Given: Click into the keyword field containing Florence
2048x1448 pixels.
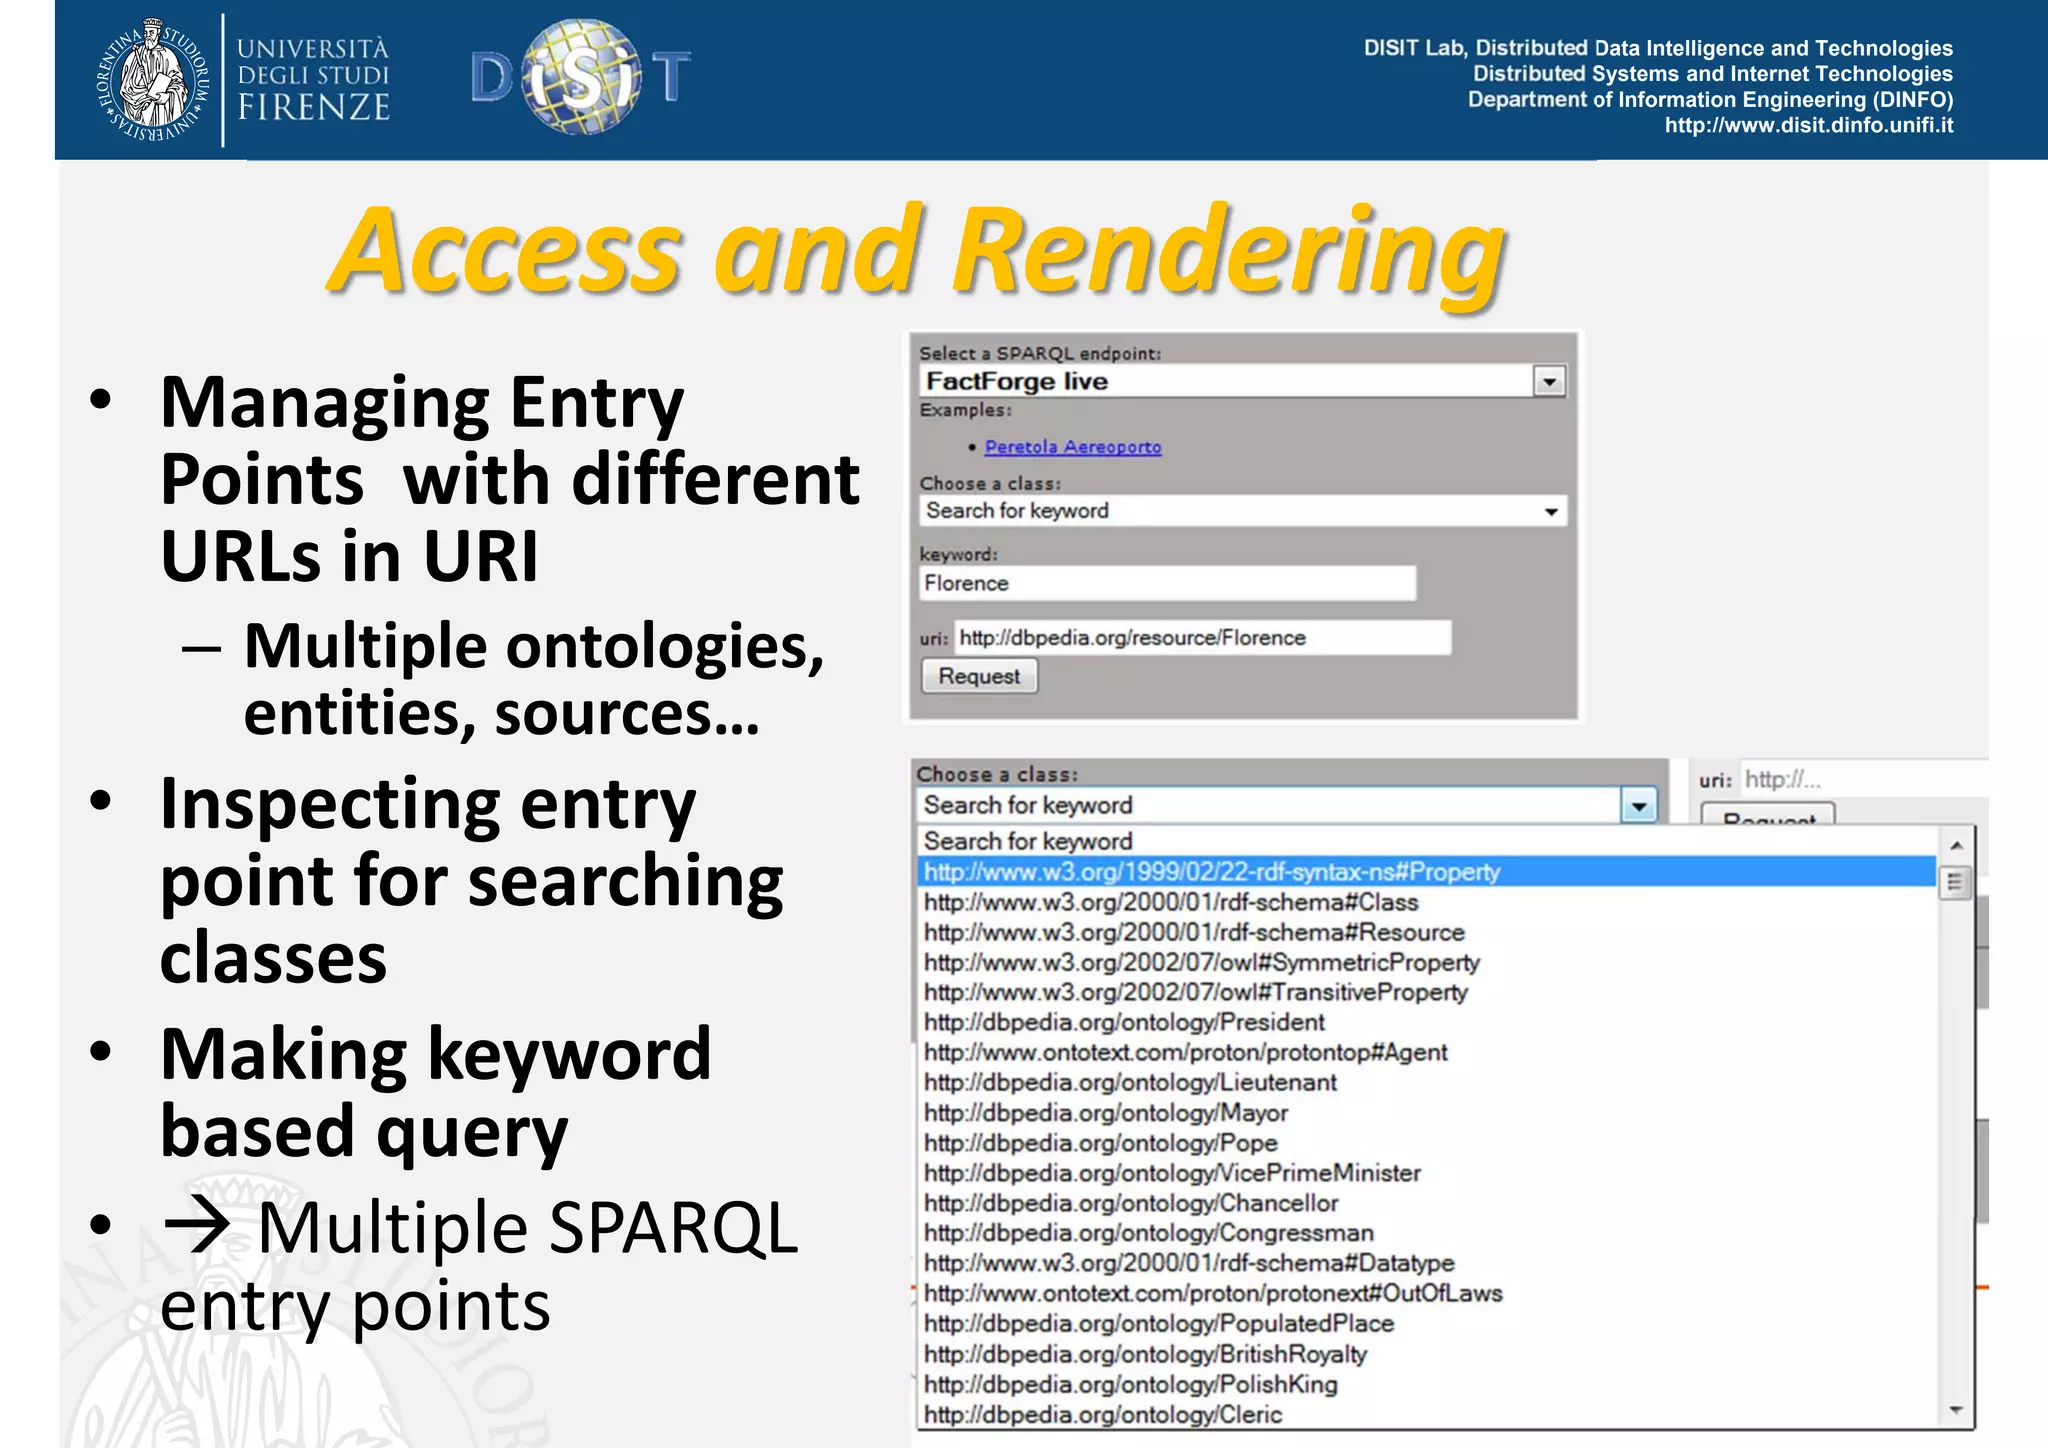Looking at the screenshot, I should click(1167, 583).
